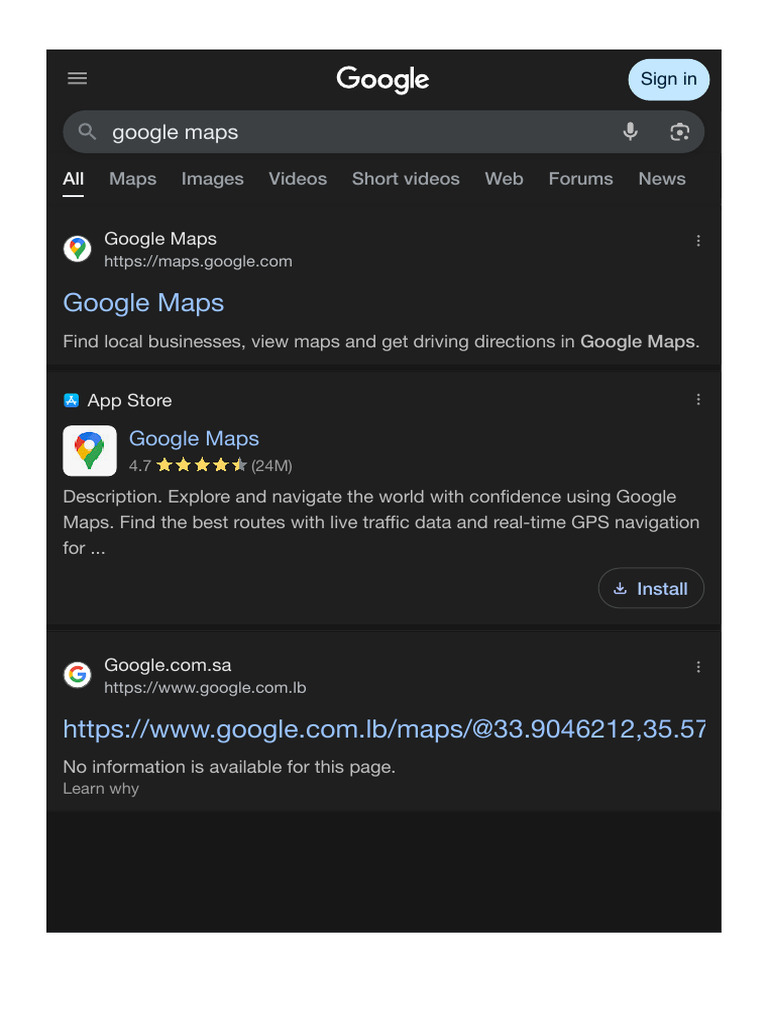Click the (24M) review count
The image size is (768, 1024).
point(272,466)
